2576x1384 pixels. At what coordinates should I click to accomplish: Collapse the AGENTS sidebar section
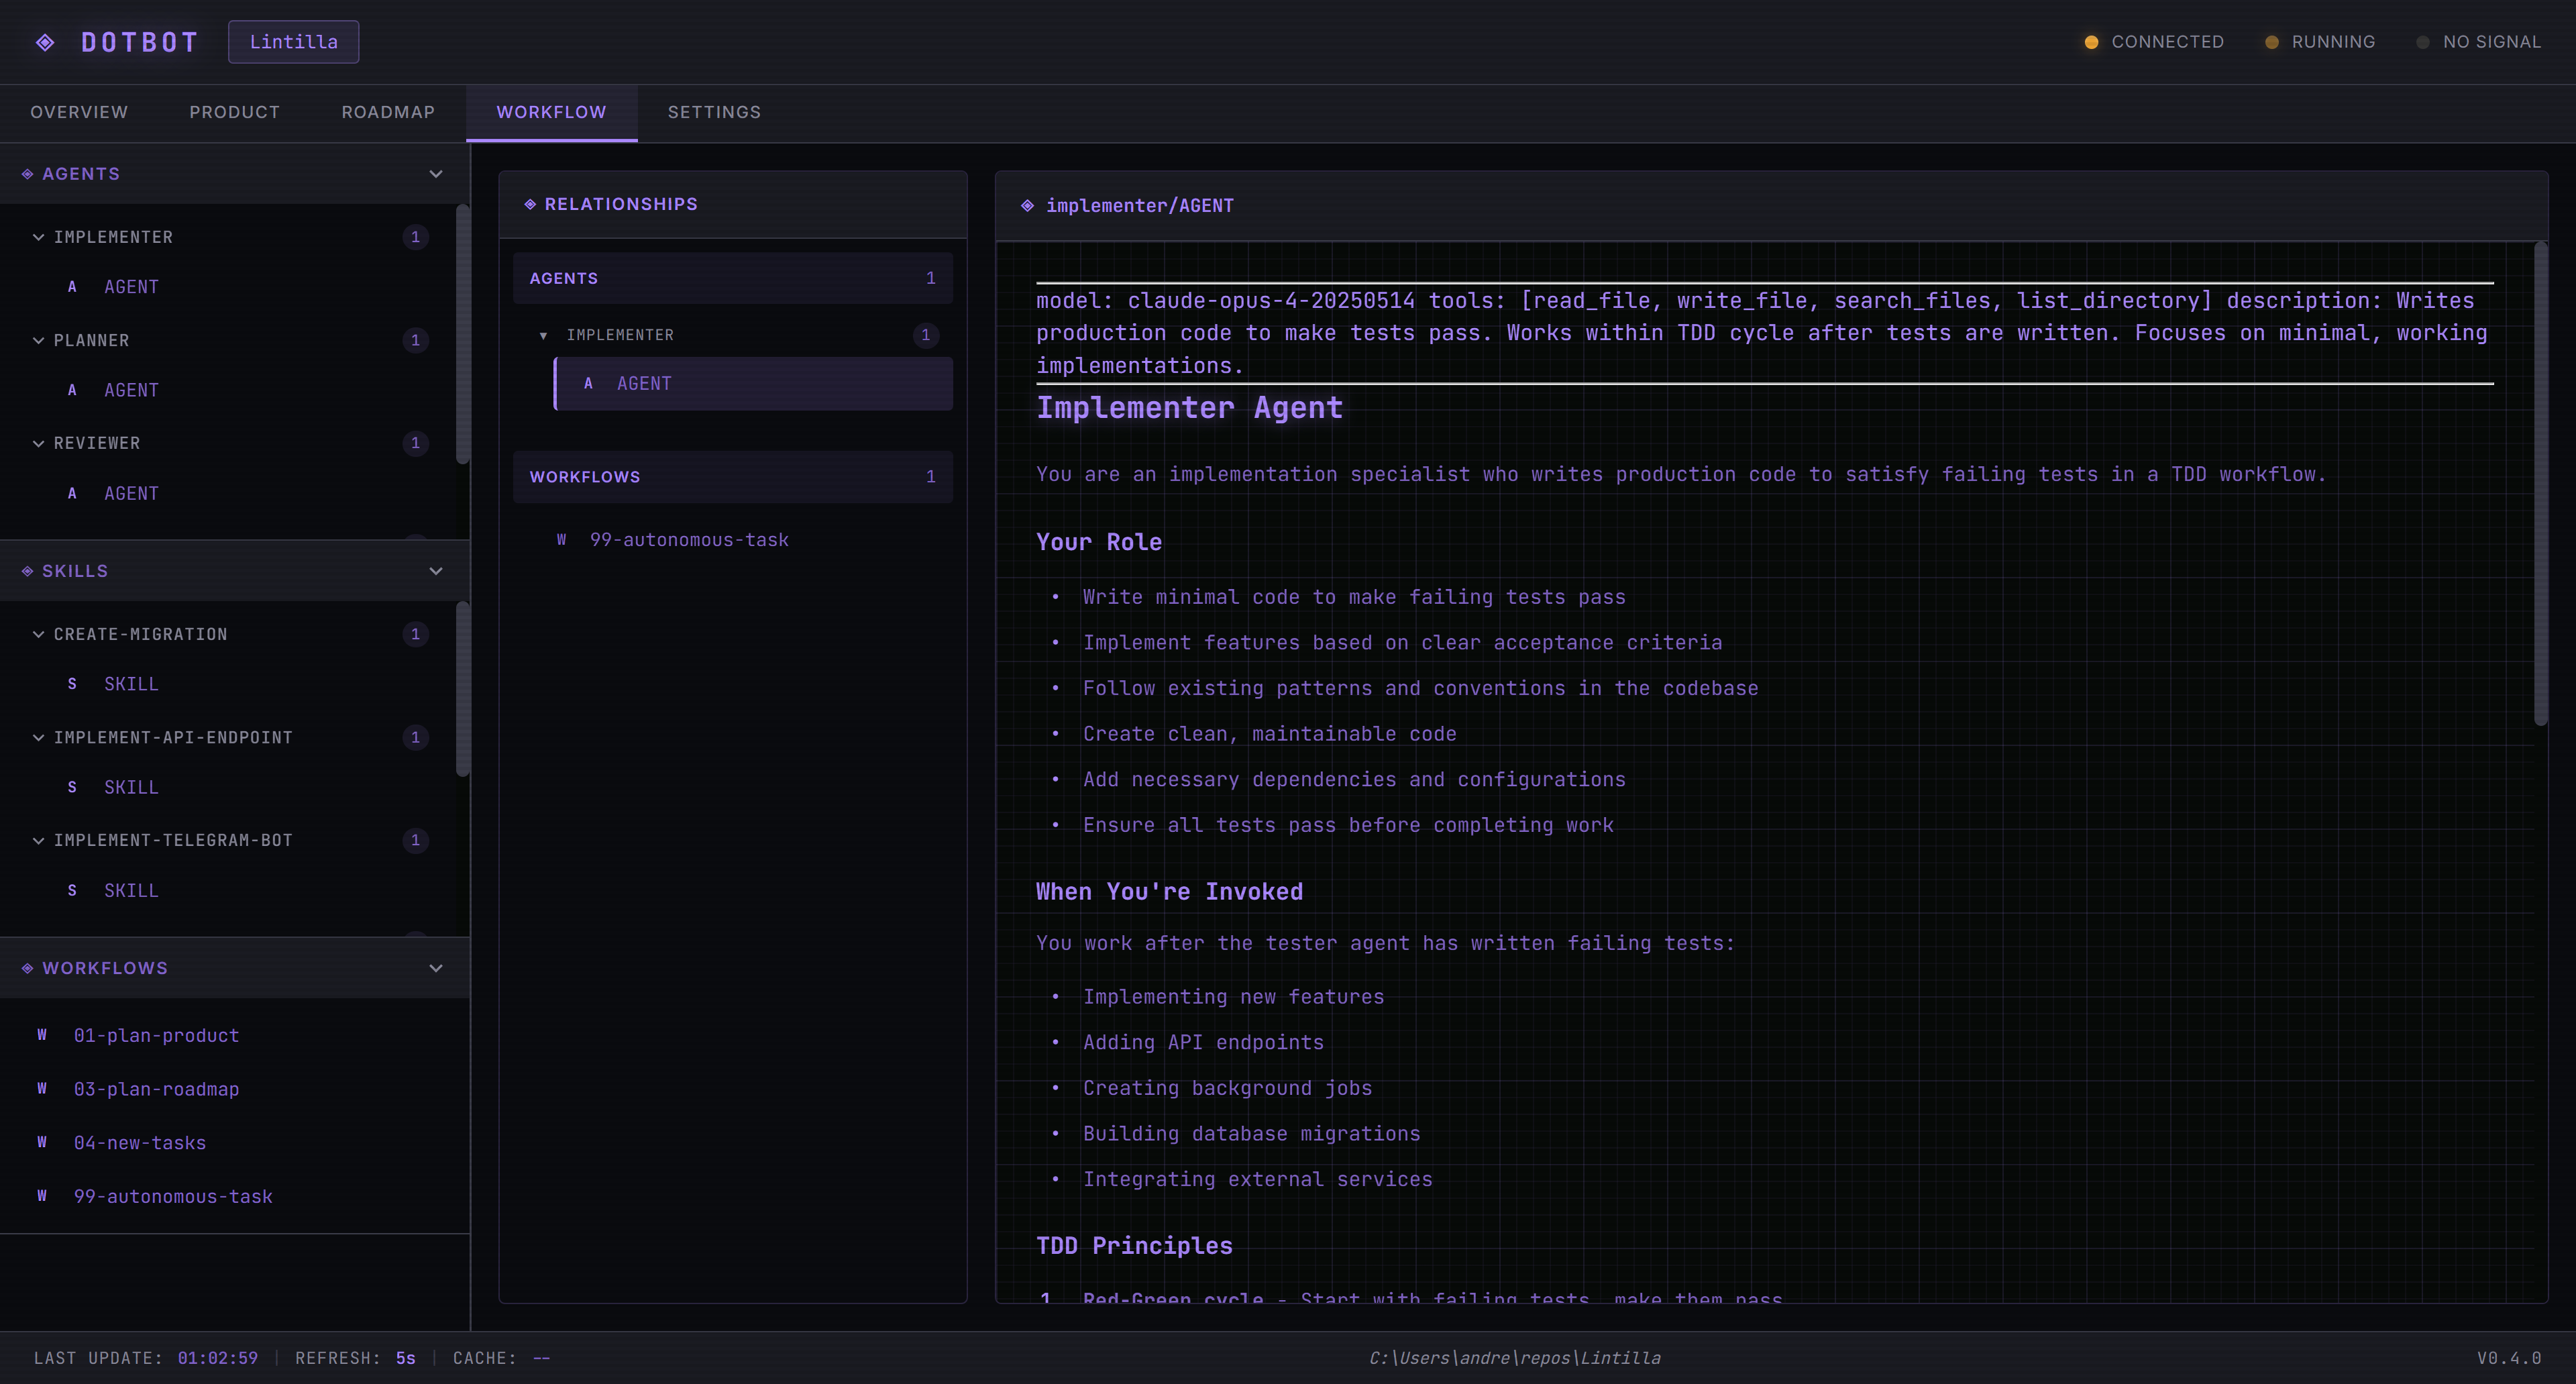click(436, 173)
